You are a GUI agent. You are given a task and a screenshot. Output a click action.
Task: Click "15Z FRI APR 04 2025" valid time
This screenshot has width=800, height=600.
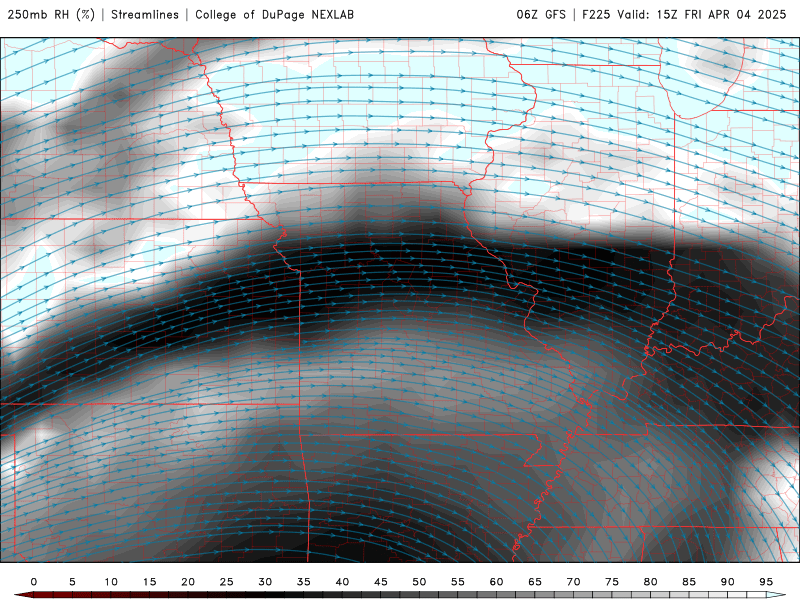(721, 15)
